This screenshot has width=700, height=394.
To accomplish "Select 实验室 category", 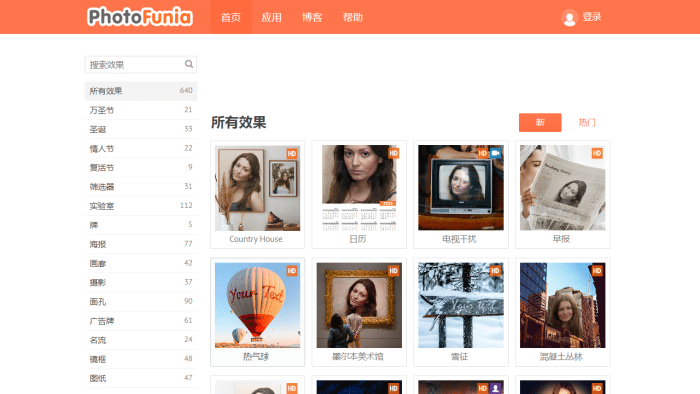I will [x=141, y=206].
